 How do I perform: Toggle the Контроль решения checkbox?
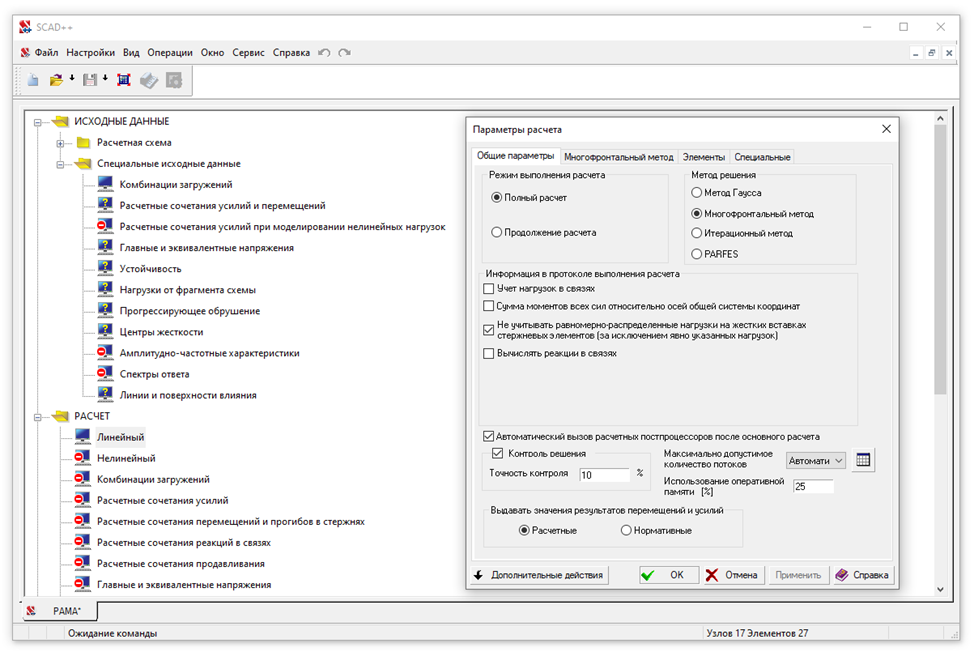pos(498,453)
